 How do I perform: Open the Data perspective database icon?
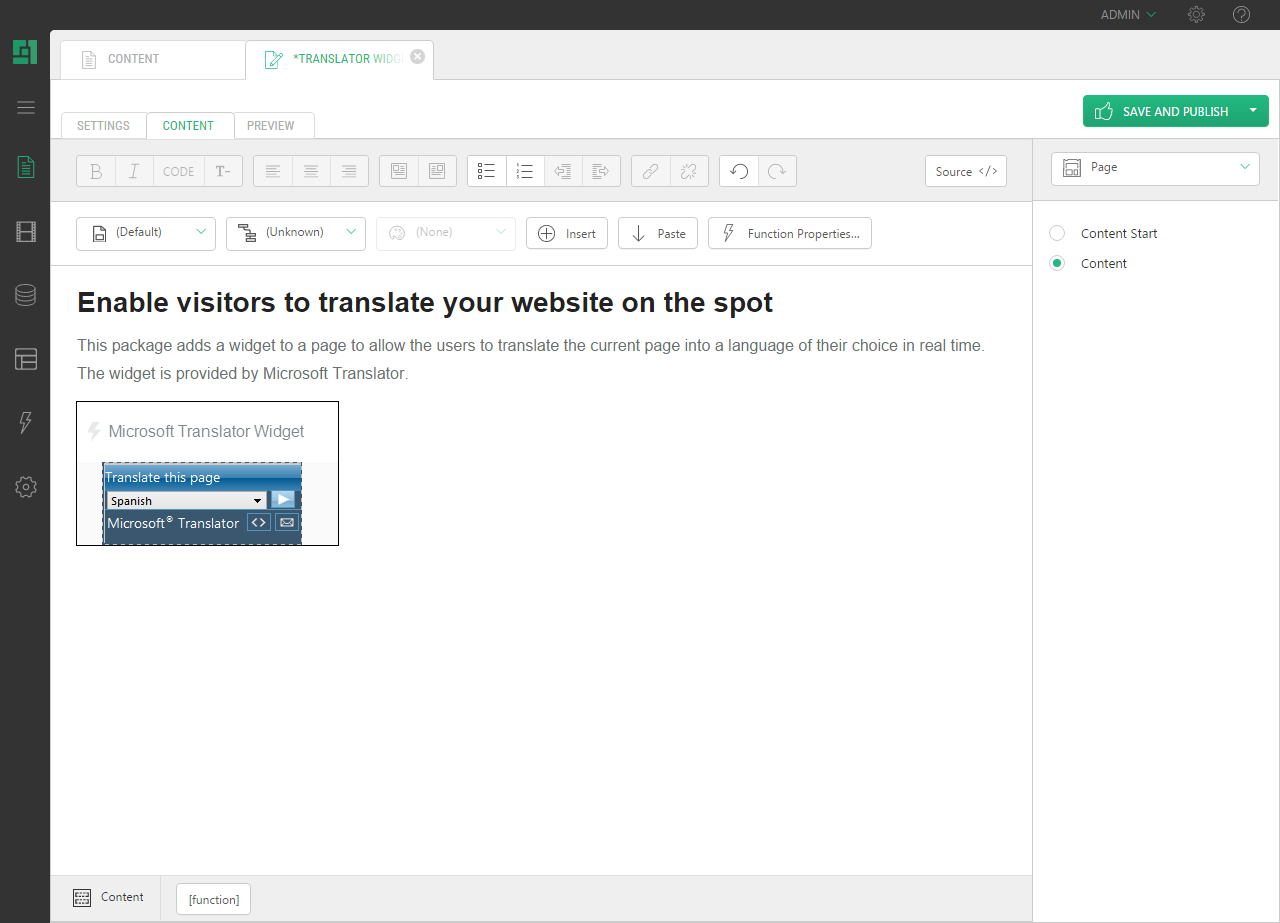coord(26,295)
